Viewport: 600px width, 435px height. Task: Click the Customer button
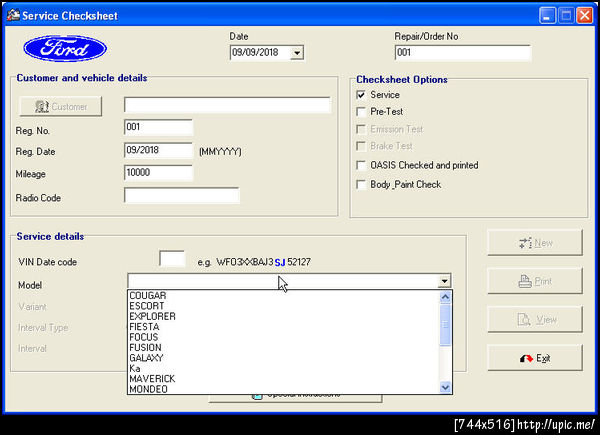(x=61, y=106)
